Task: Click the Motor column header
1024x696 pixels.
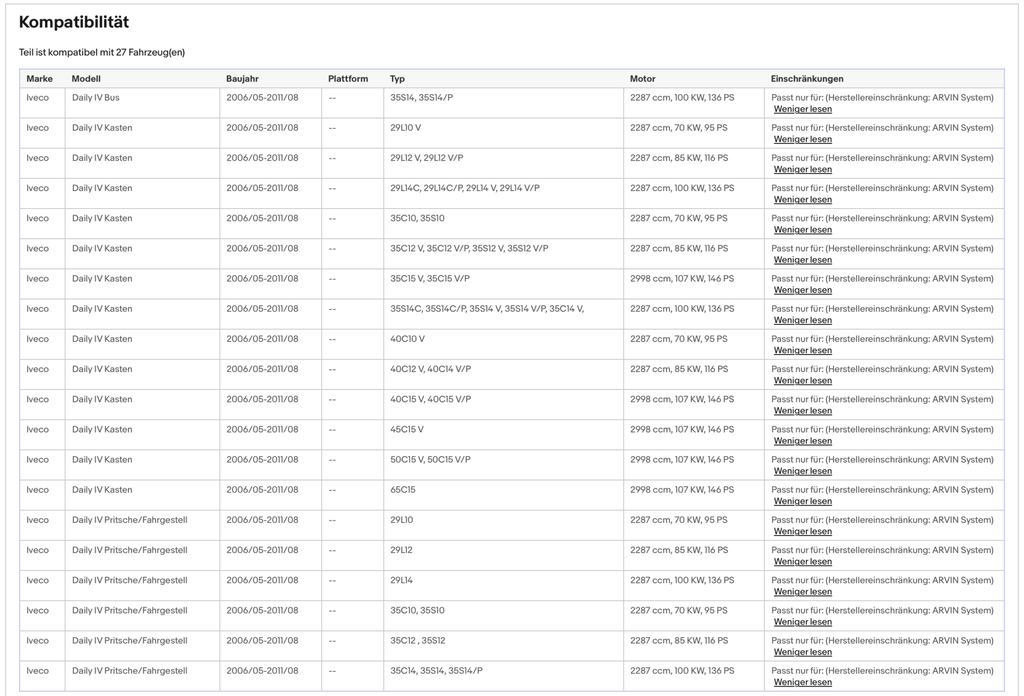Action: coord(643,78)
